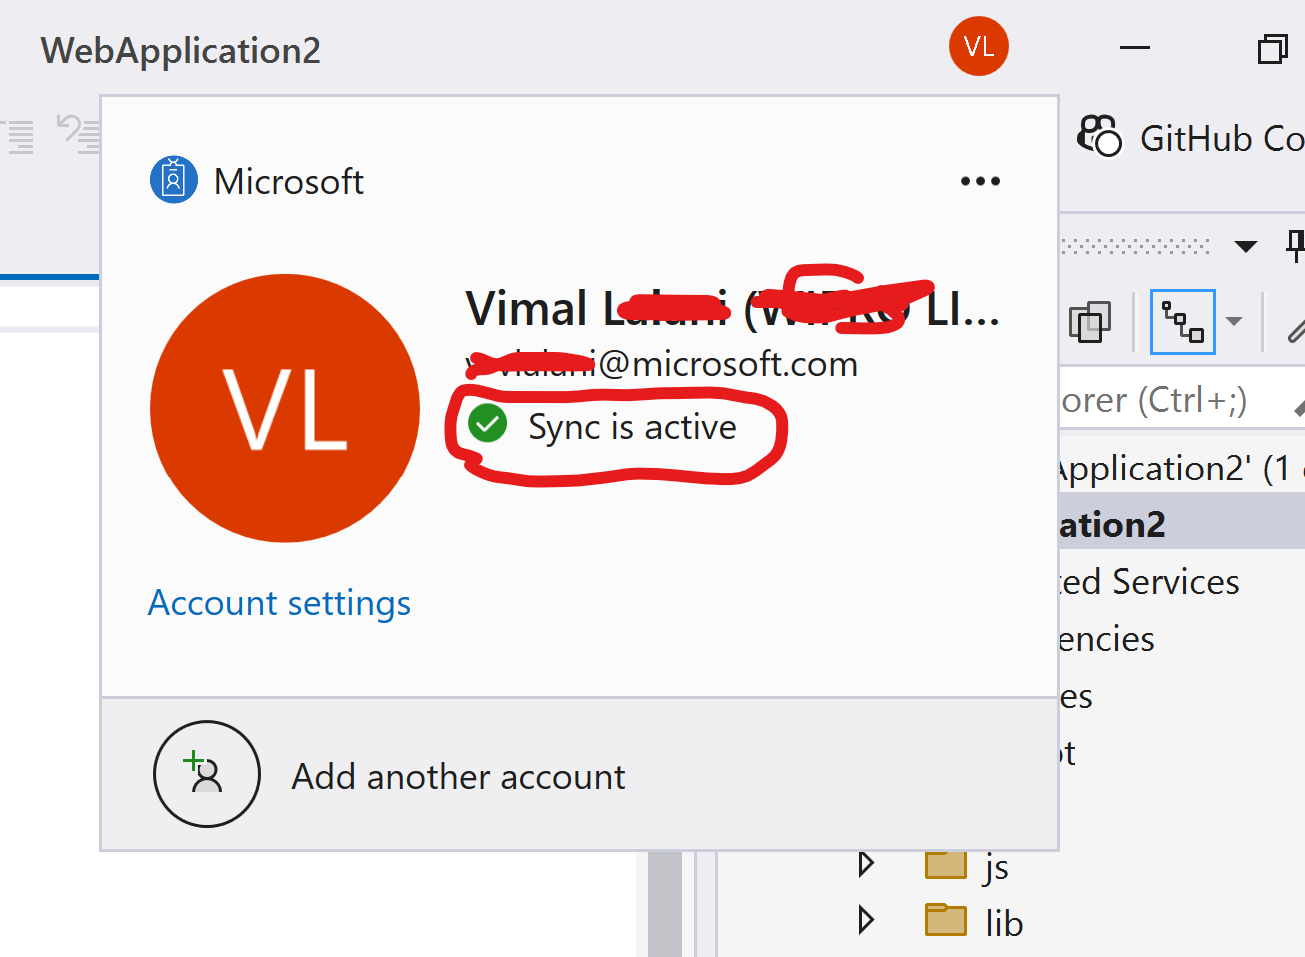Viewport: 1305px width, 957px height.
Task: Click the green sync checkmark icon
Action: [x=488, y=424]
